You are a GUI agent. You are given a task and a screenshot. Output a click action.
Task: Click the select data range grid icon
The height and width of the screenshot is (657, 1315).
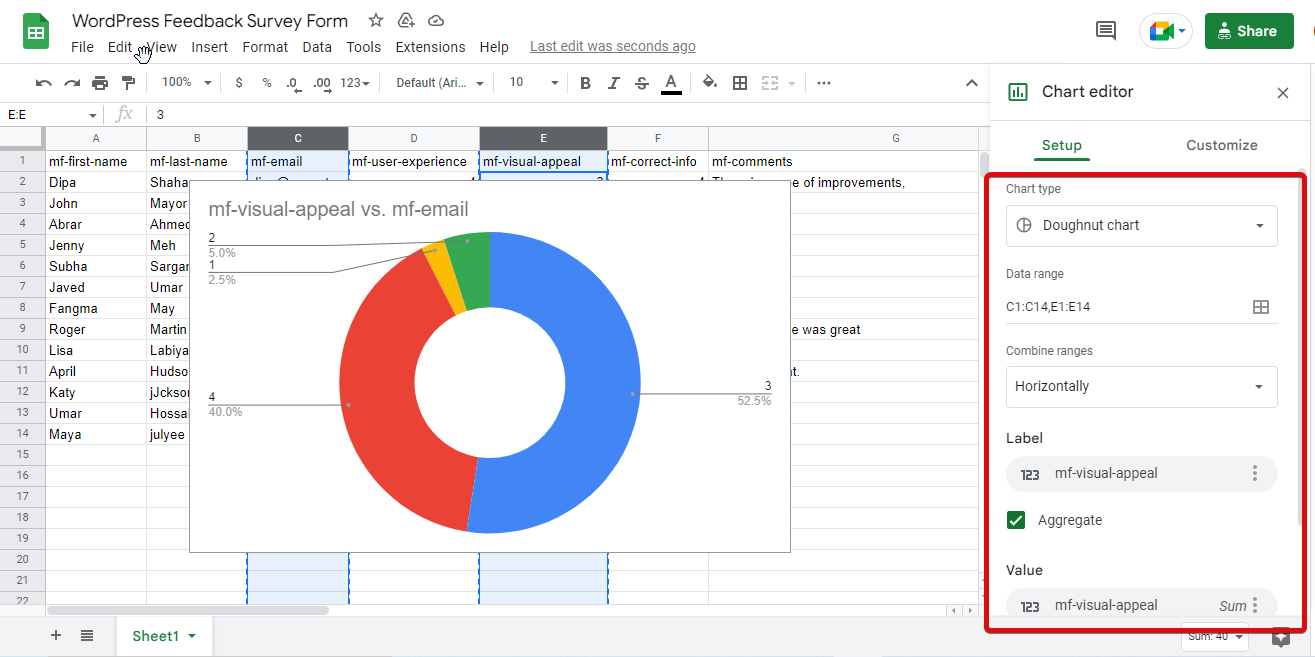point(1261,307)
